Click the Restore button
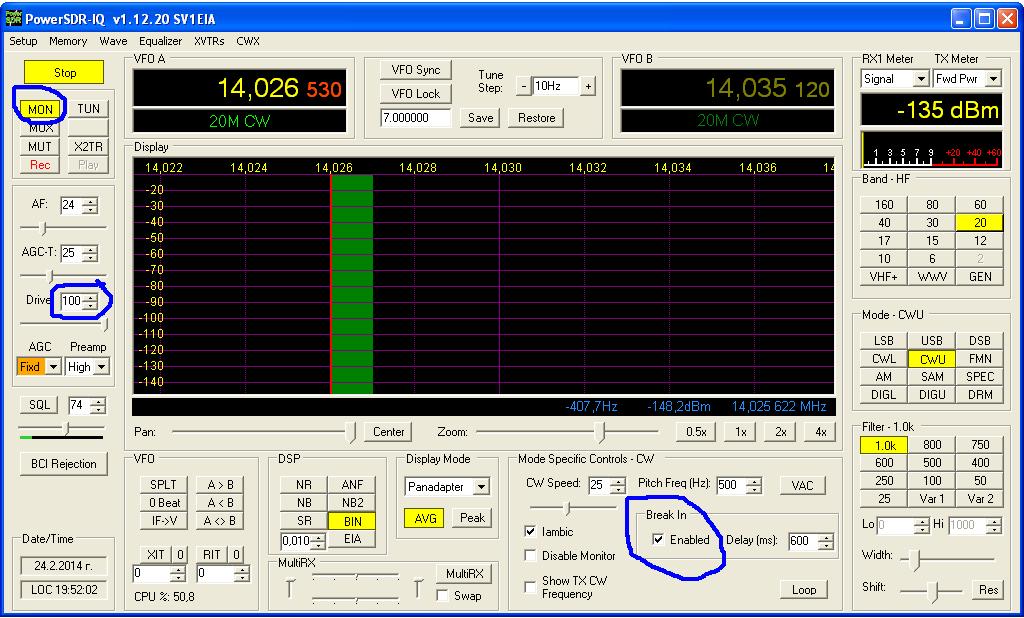The height and width of the screenshot is (618, 1024). click(536, 118)
